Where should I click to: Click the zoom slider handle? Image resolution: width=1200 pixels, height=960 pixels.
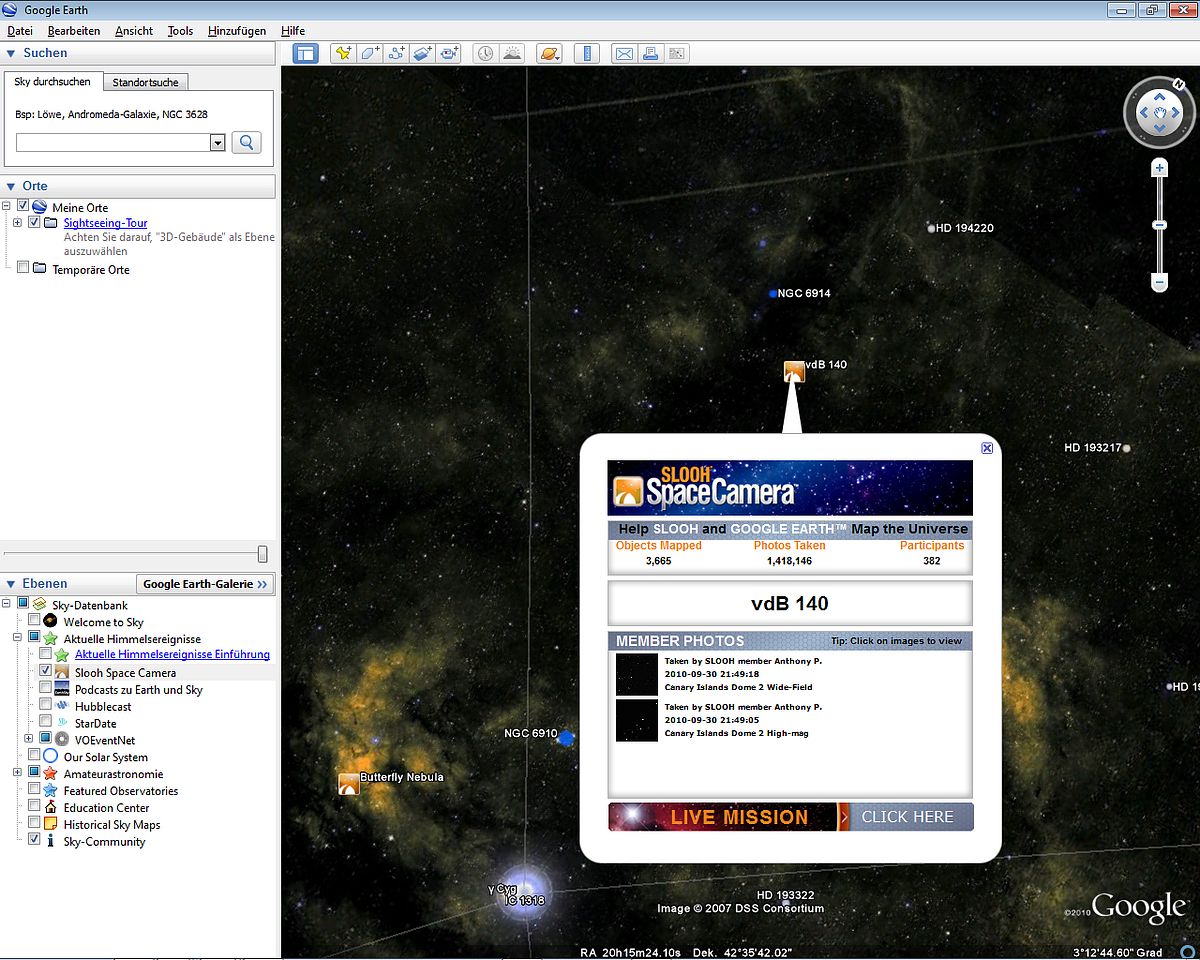click(x=1160, y=225)
